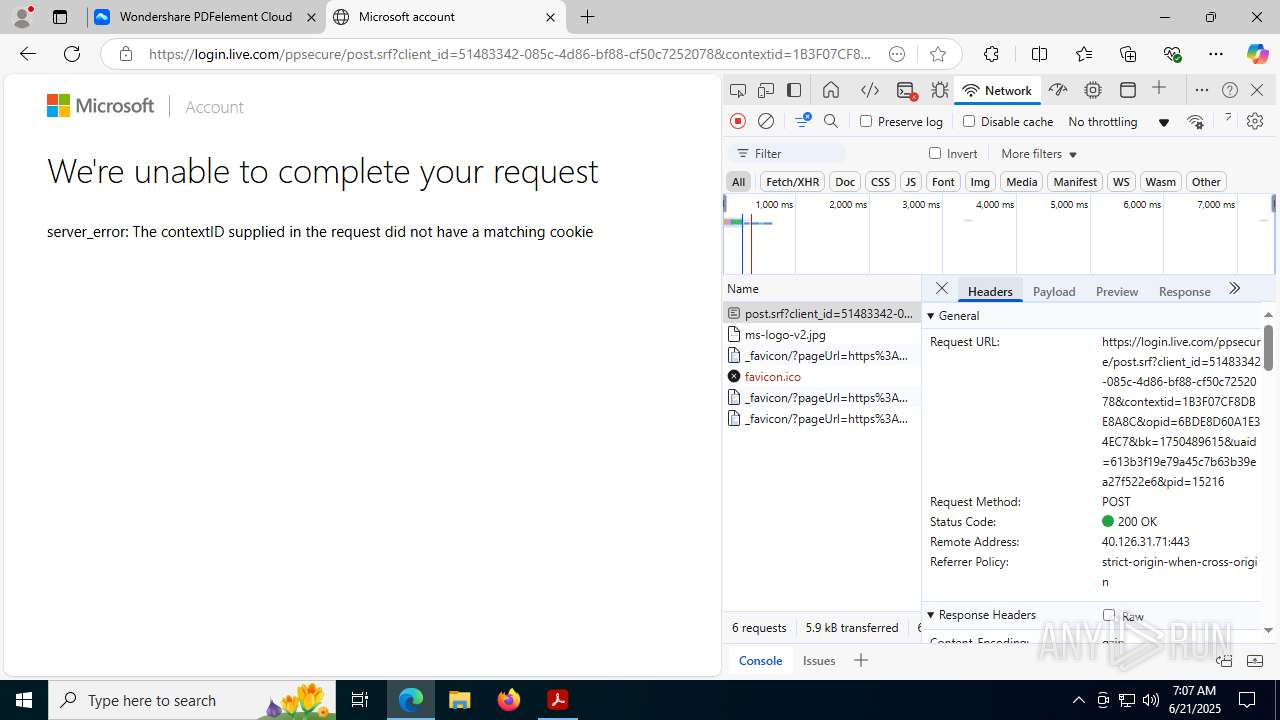Add more tools with the plus icon
The width and height of the screenshot is (1280, 720).
pyautogui.click(x=1159, y=89)
